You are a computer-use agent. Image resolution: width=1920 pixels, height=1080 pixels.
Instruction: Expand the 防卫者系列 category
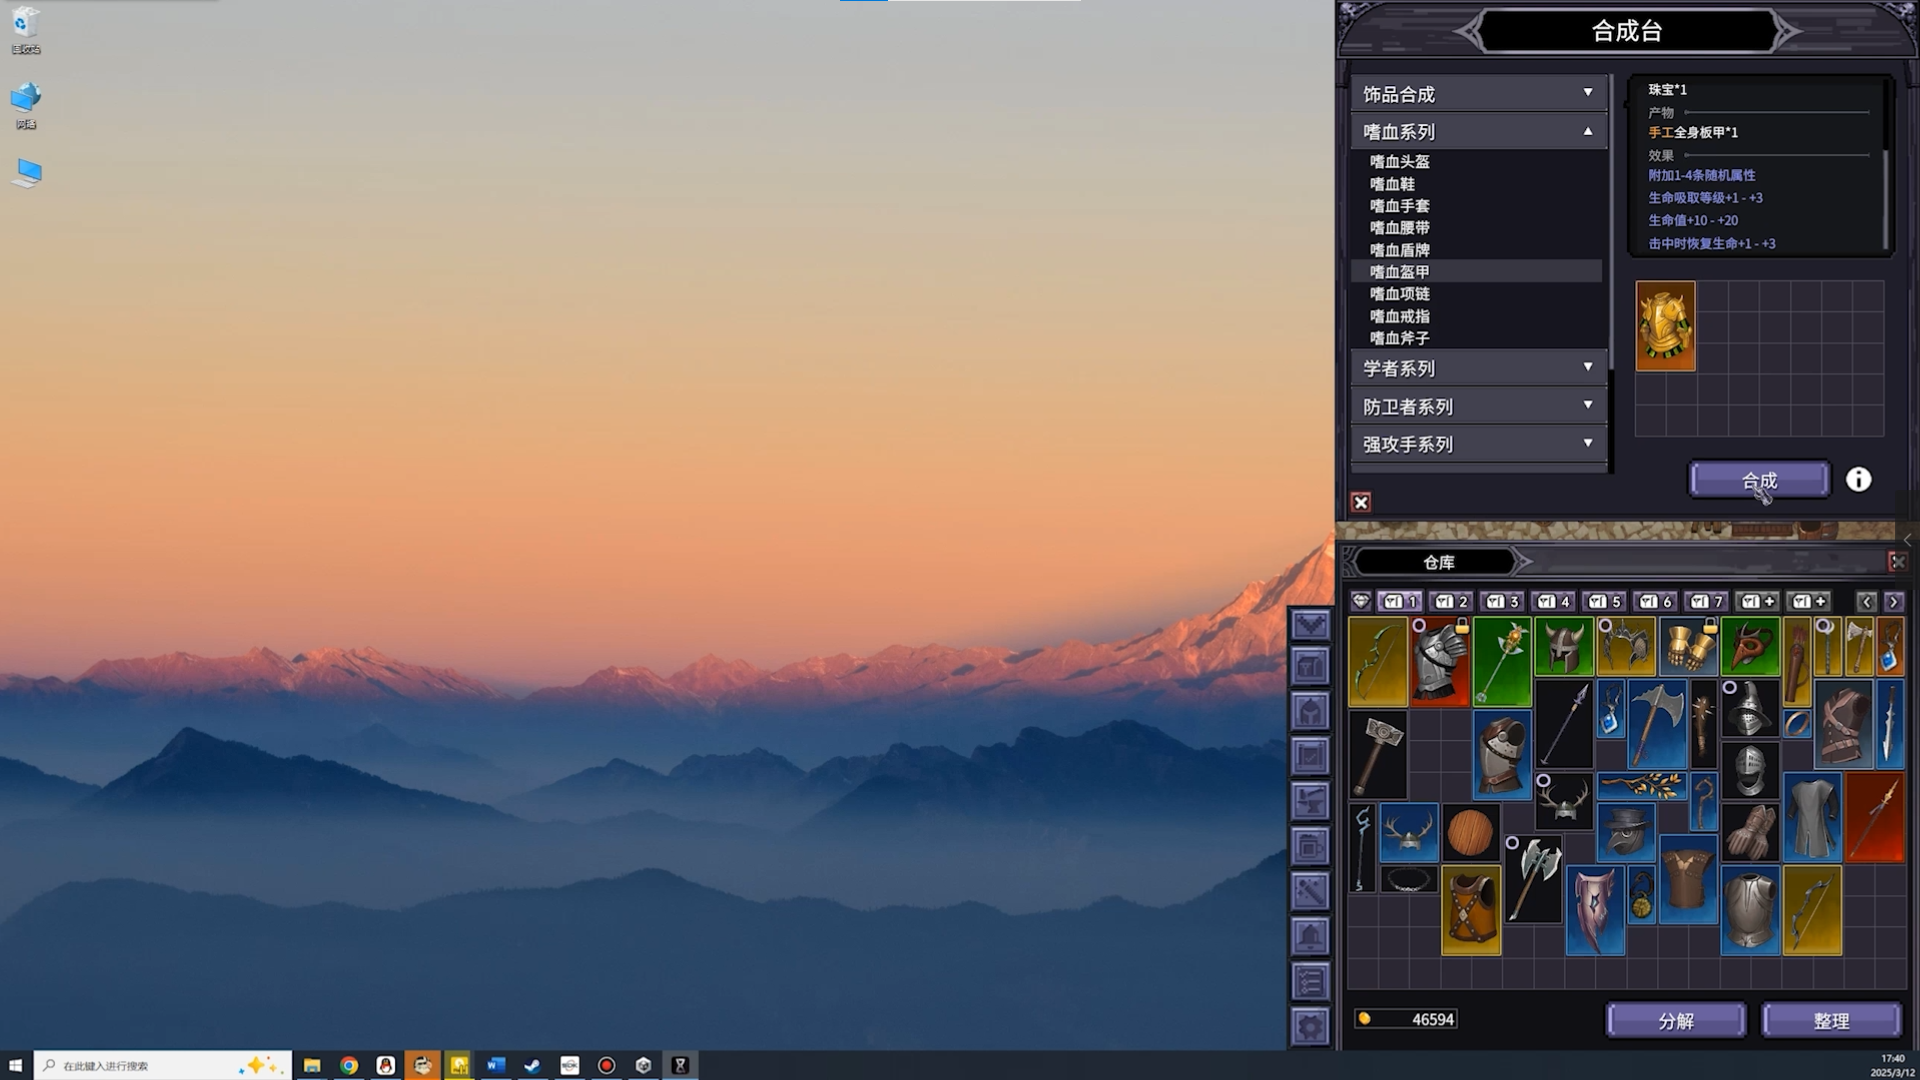1478,406
